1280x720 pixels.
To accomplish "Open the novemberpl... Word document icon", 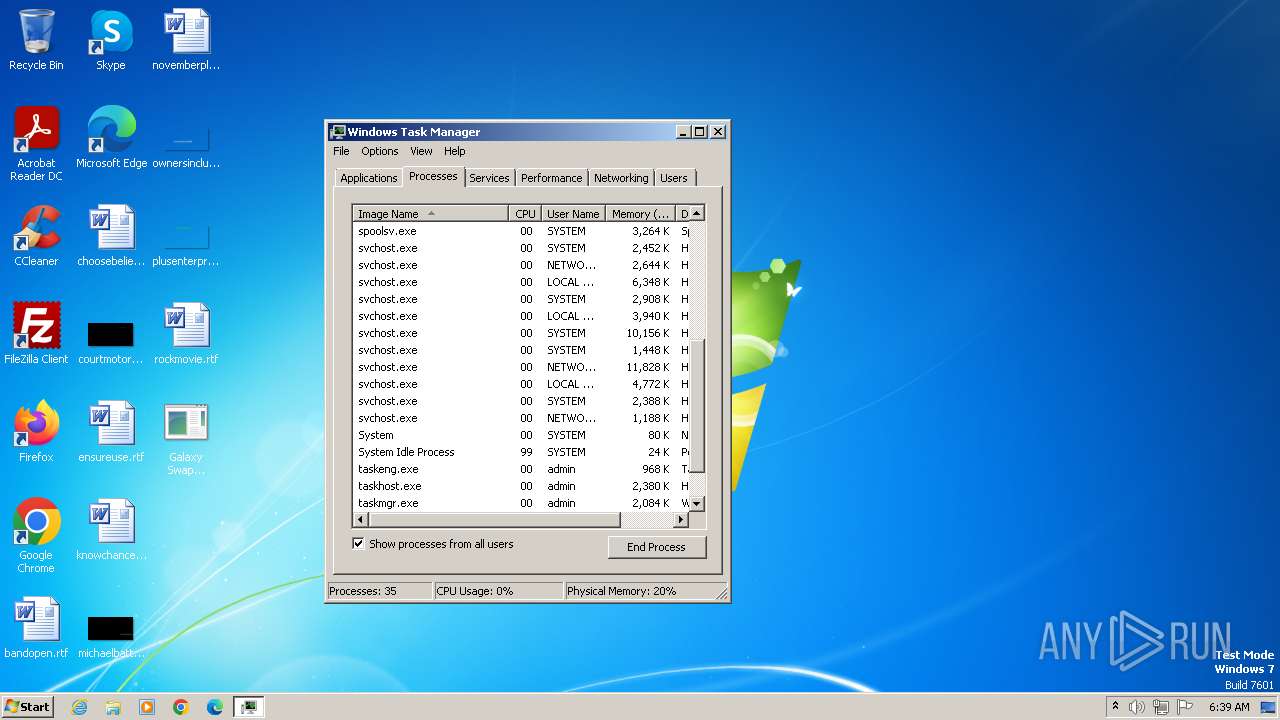I will pos(186,40).
